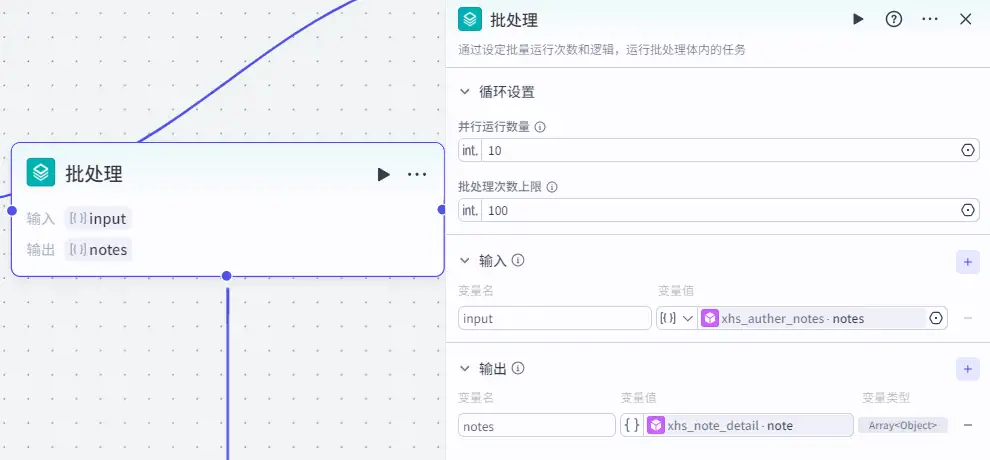The image size is (990, 460).
Task: Open variable picker for input value
Action: tap(936, 318)
